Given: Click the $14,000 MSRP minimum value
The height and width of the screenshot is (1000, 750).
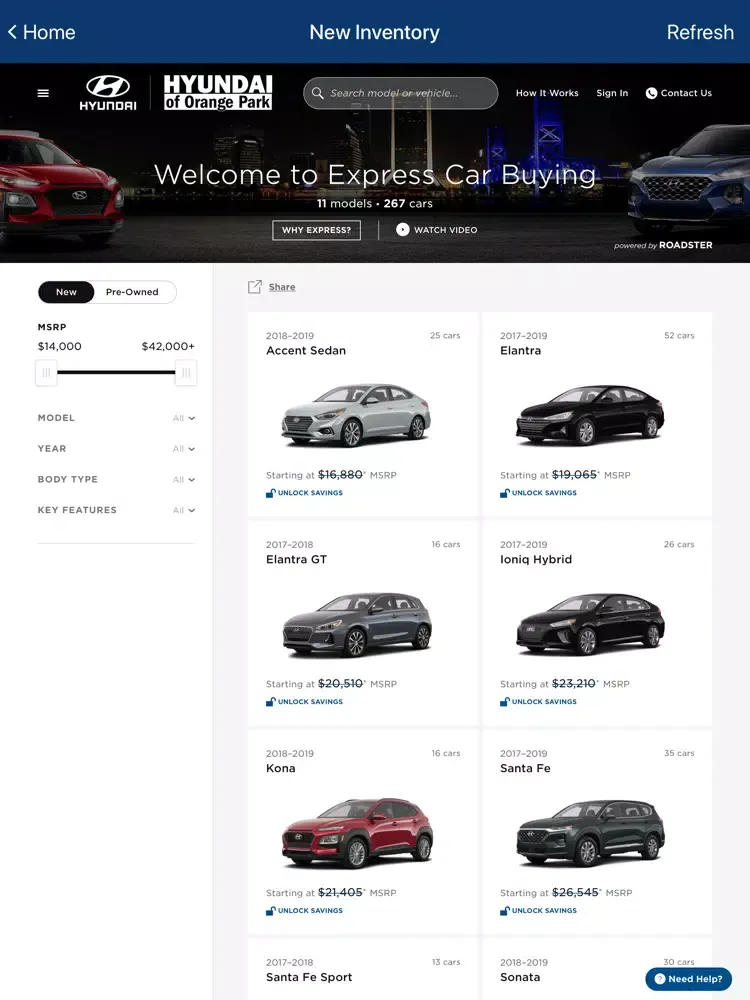Looking at the screenshot, I should [x=59, y=346].
